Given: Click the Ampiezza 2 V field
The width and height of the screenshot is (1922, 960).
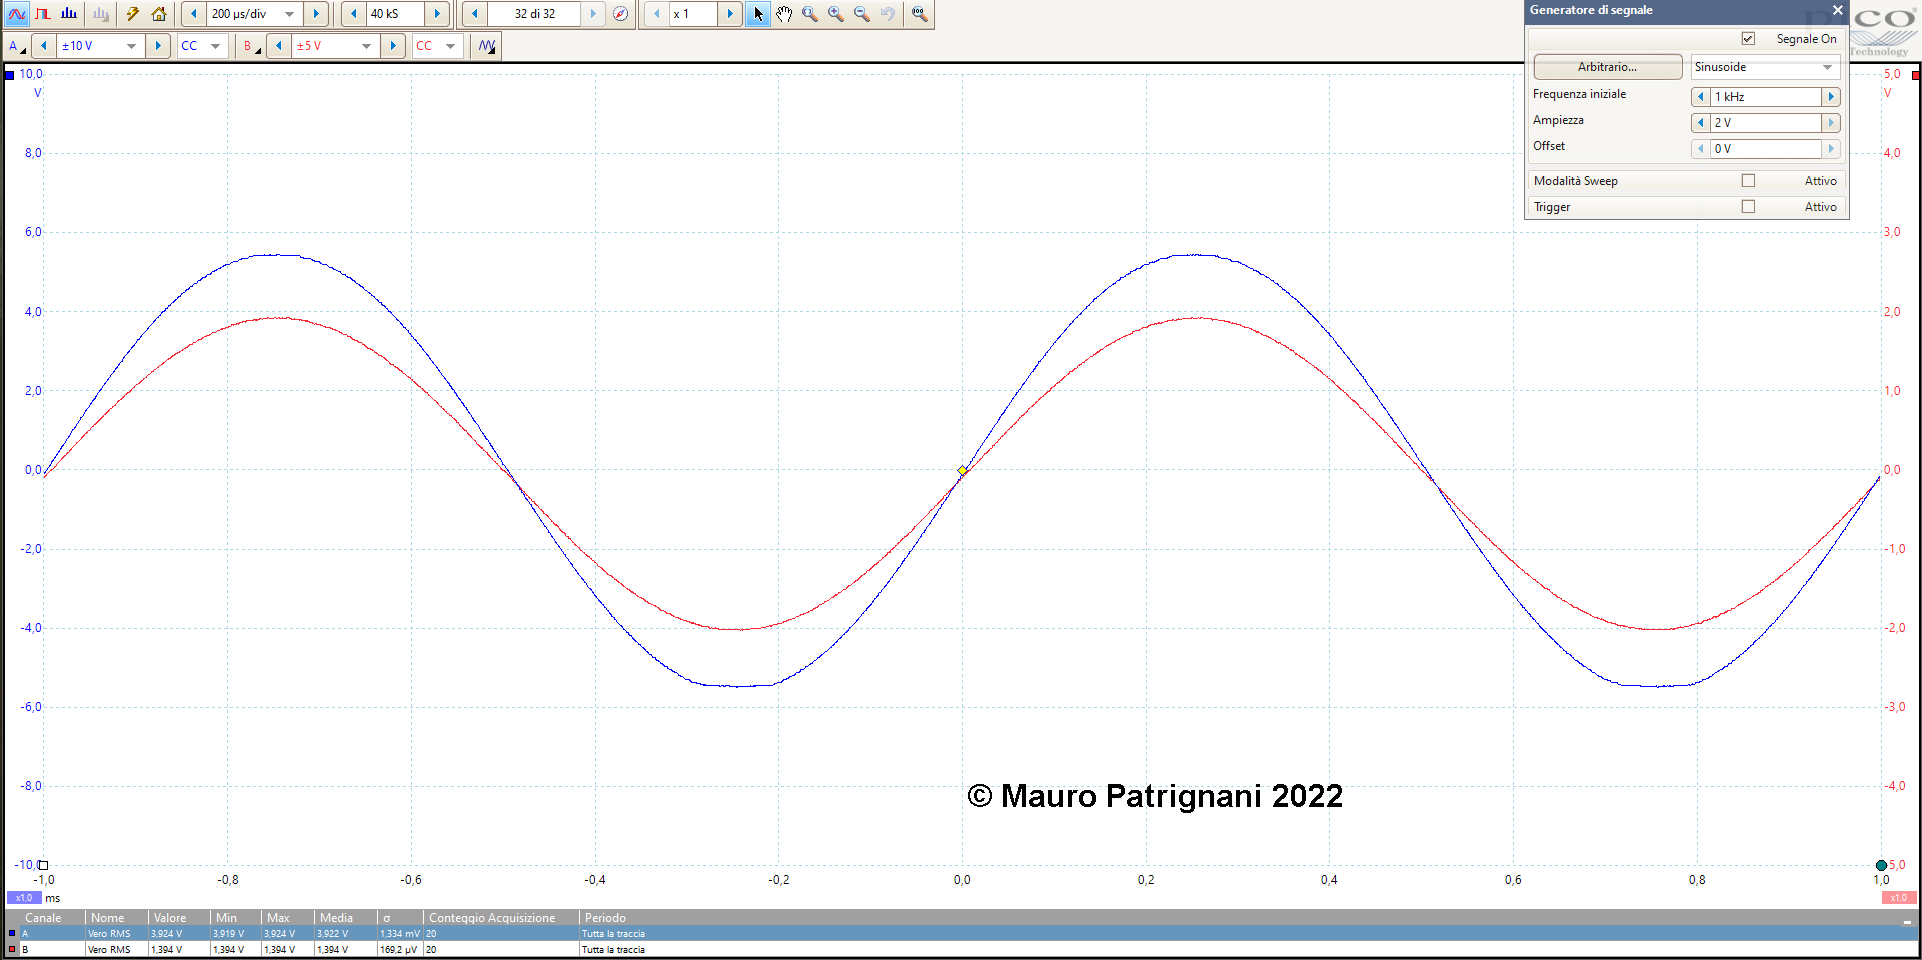Looking at the screenshot, I should click(x=1766, y=123).
